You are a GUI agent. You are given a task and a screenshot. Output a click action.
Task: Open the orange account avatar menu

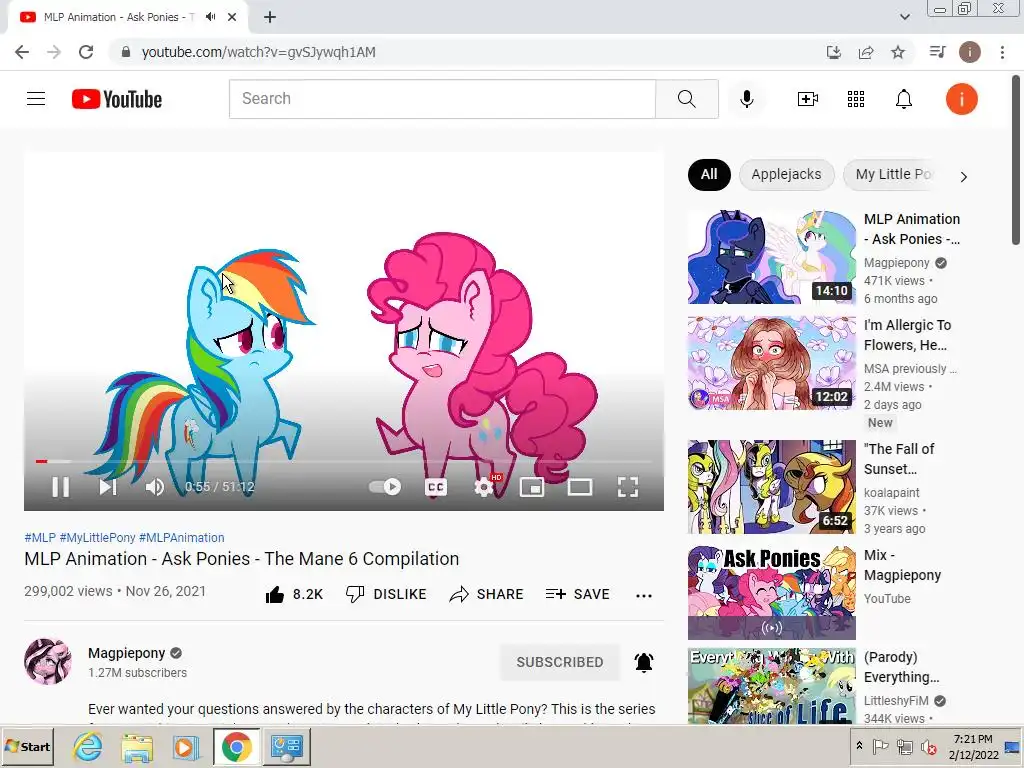pos(961,99)
